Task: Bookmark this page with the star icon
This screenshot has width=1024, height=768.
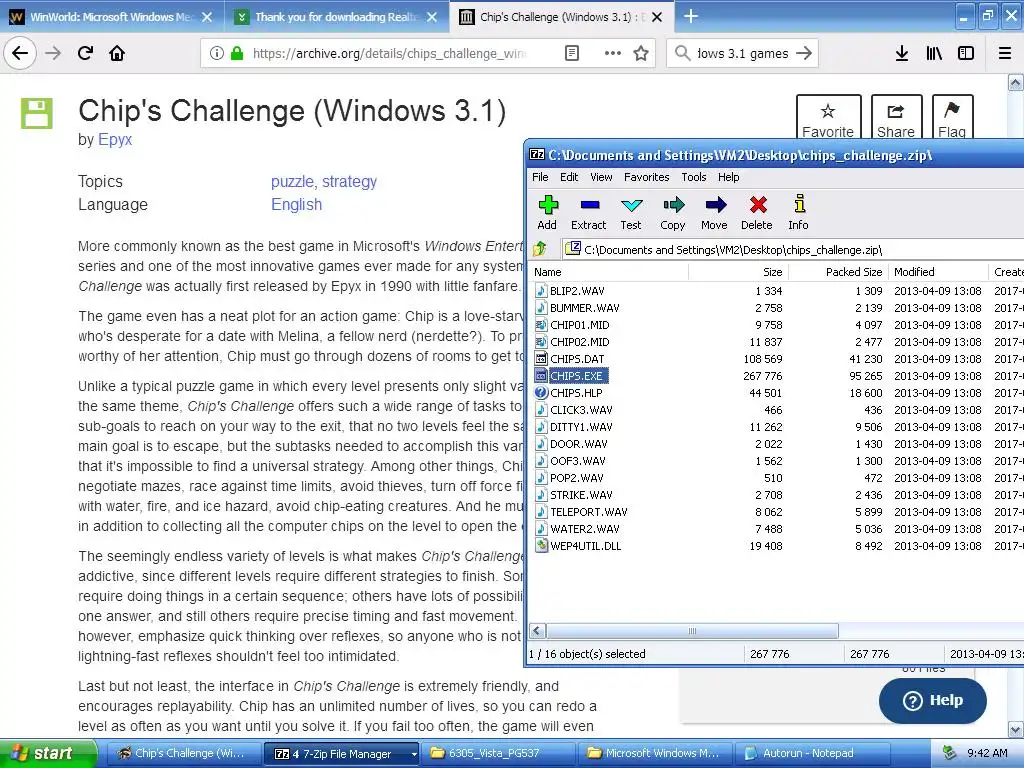Action: (x=641, y=54)
